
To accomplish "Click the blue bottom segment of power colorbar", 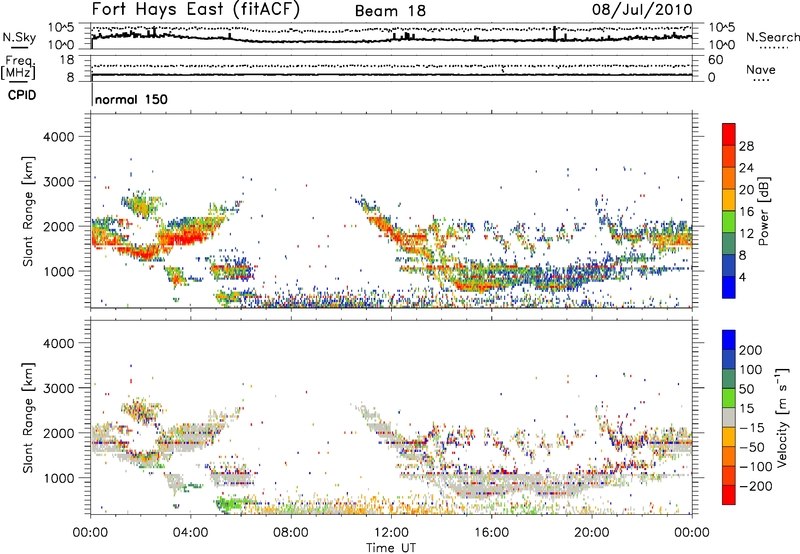I will 729,287.
